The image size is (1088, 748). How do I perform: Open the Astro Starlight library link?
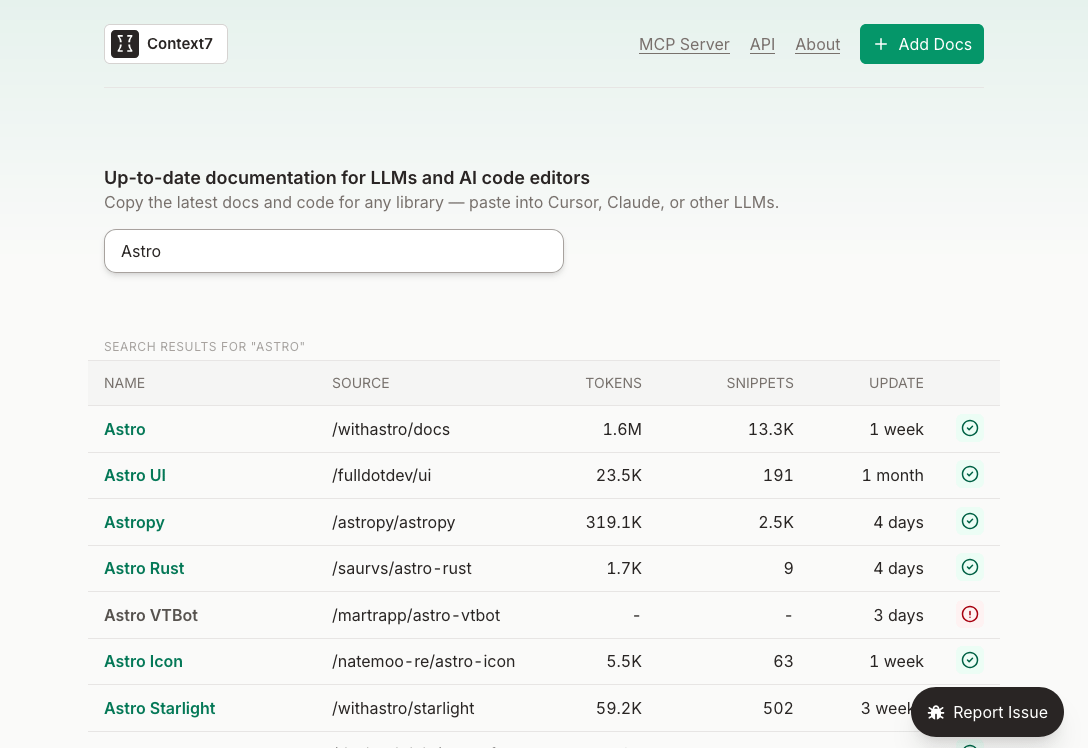(x=160, y=708)
